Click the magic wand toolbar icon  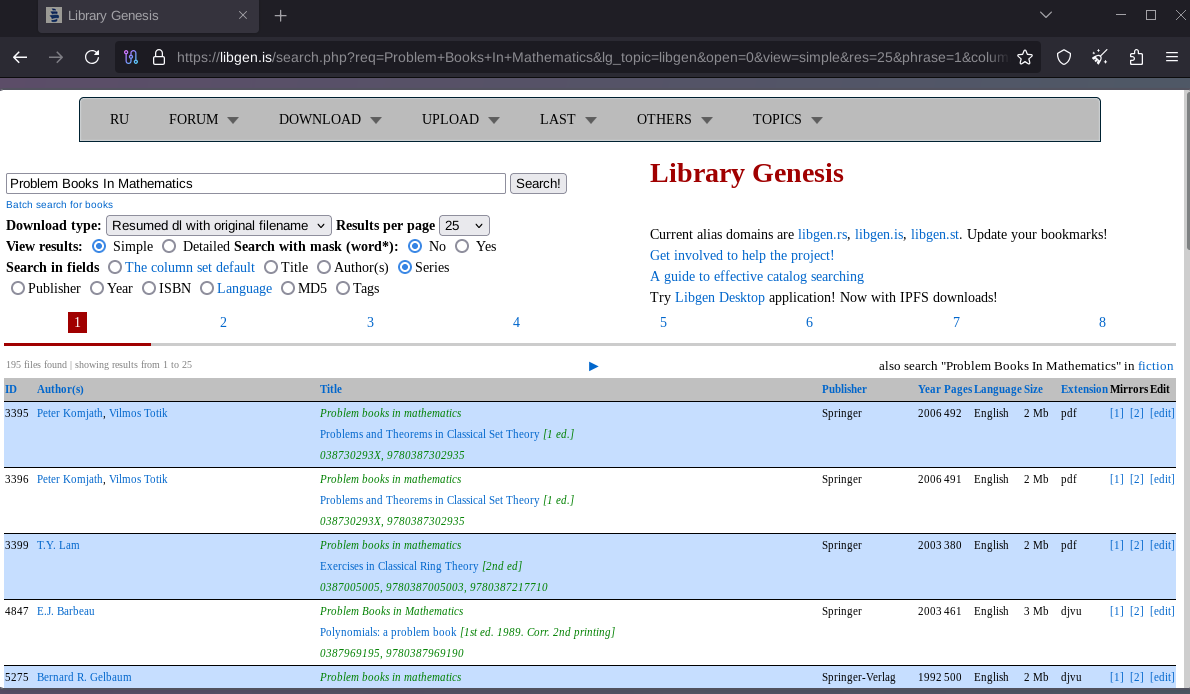[x=1100, y=57]
